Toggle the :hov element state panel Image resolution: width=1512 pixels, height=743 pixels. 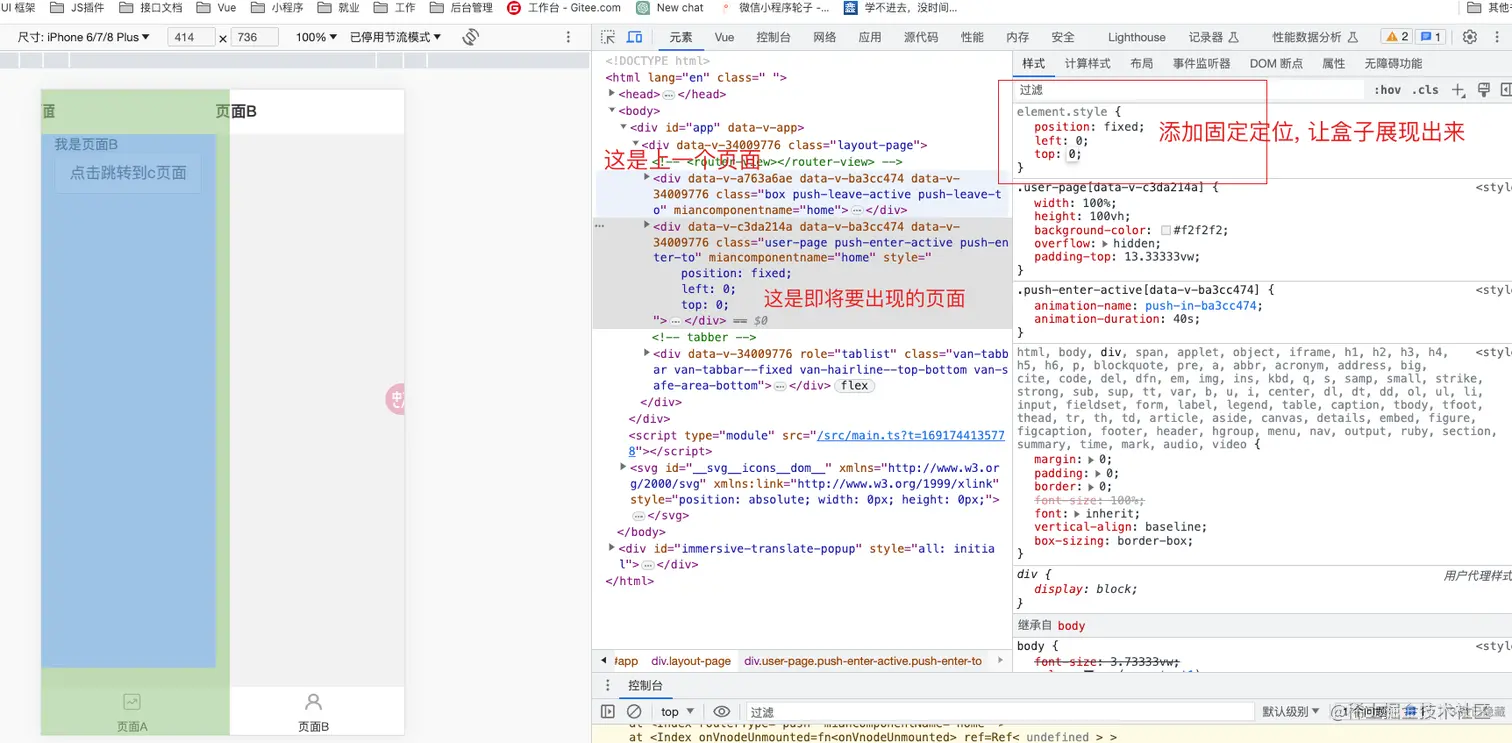1387,90
